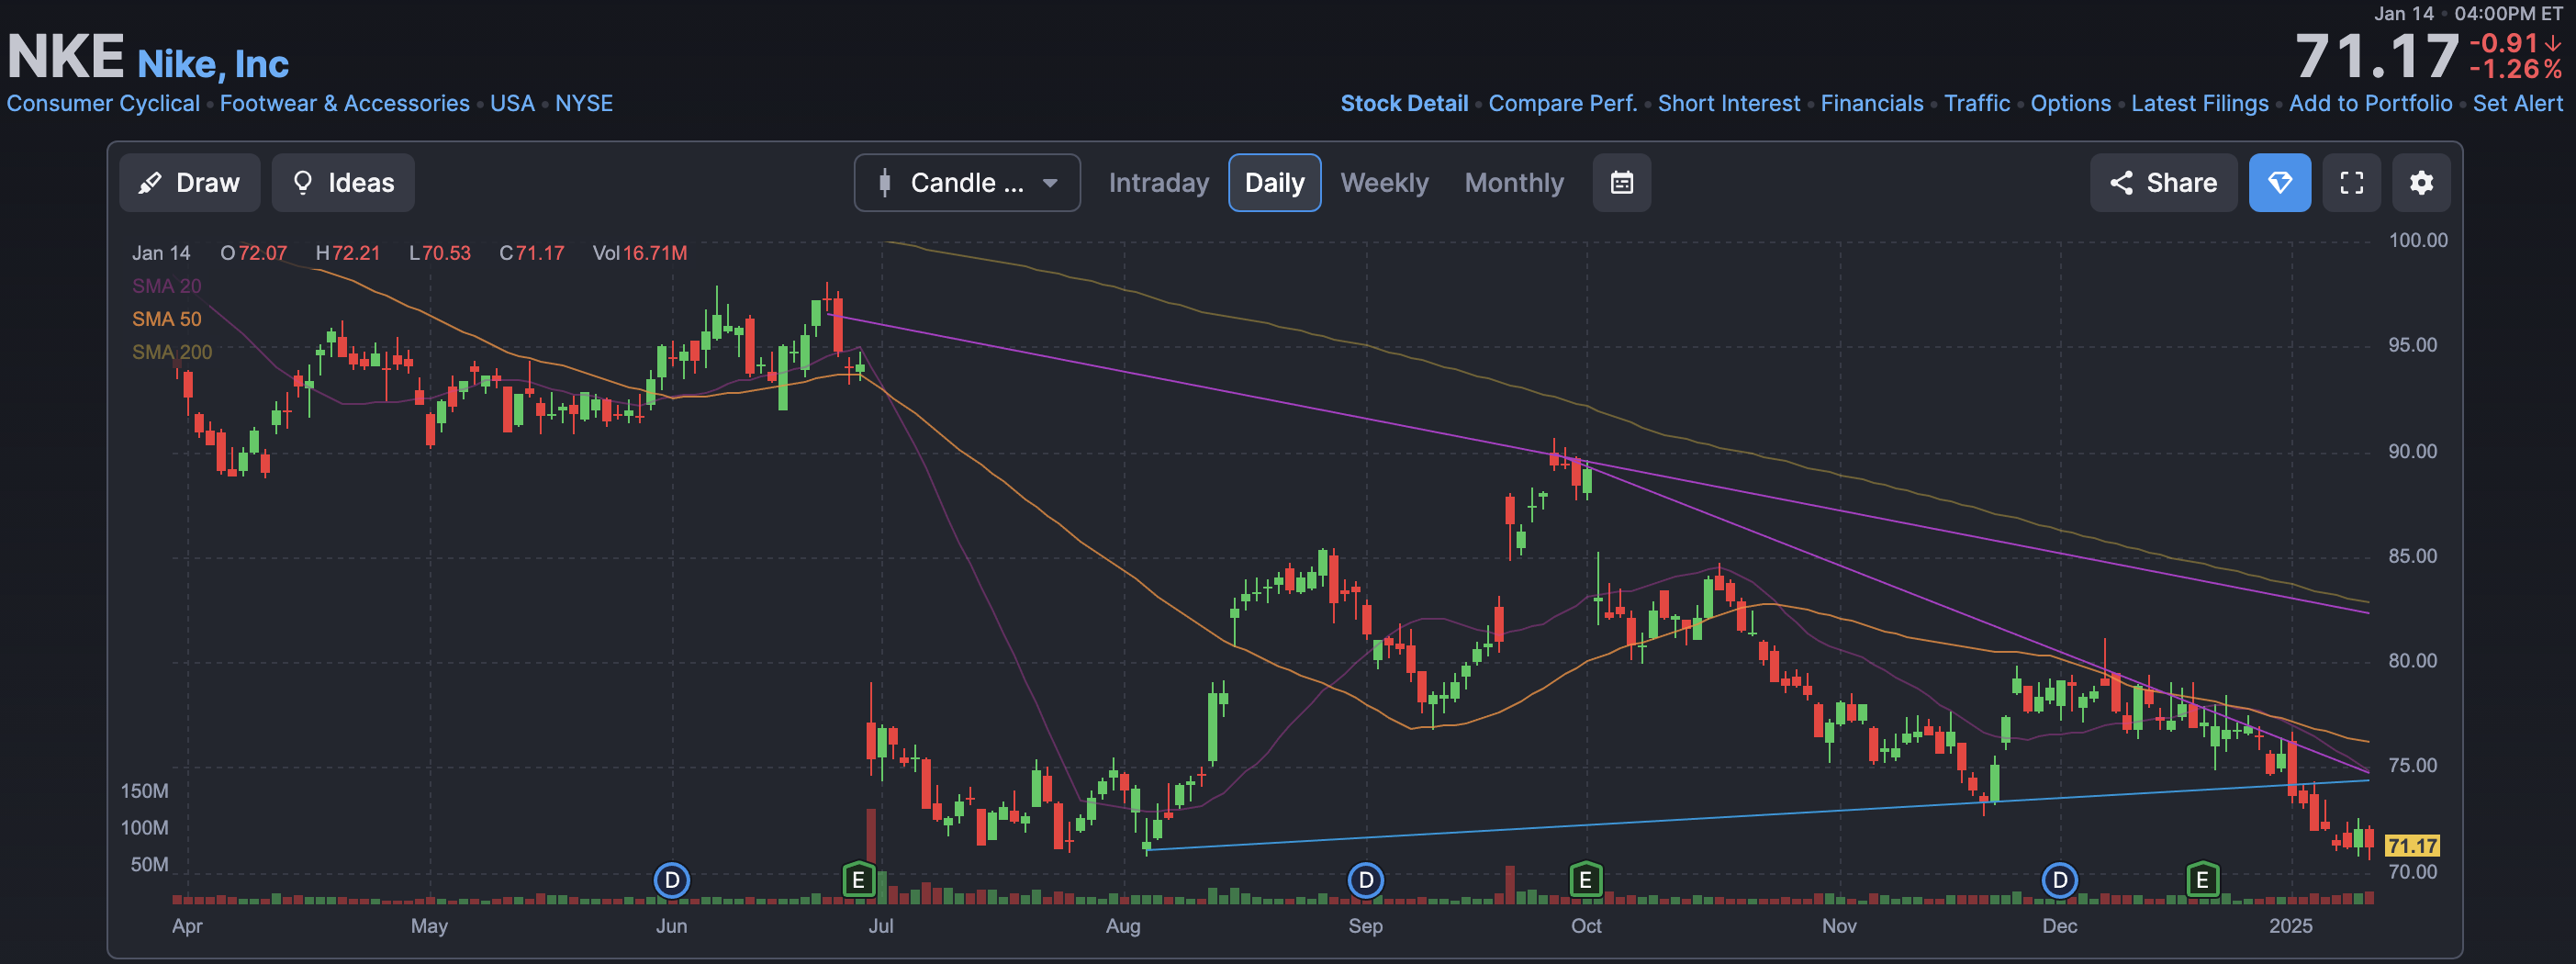Click the NKE ticker symbol
This screenshot has height=964, width=2576.
pyautogui.click(x=66, y=56)
